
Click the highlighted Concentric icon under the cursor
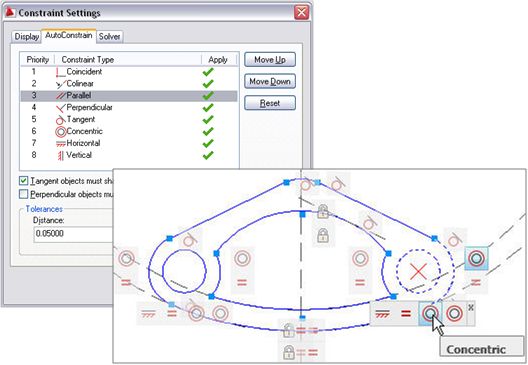coord(430,313)
